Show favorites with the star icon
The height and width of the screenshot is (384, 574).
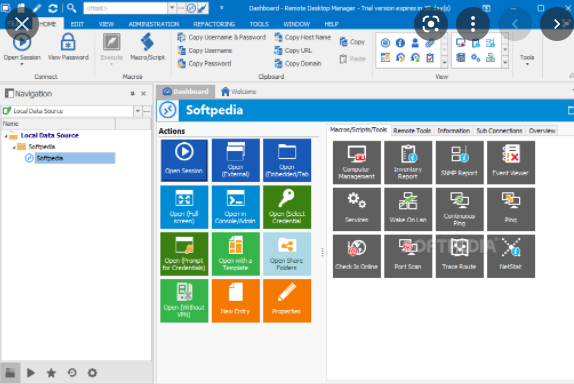click(51, 373)
